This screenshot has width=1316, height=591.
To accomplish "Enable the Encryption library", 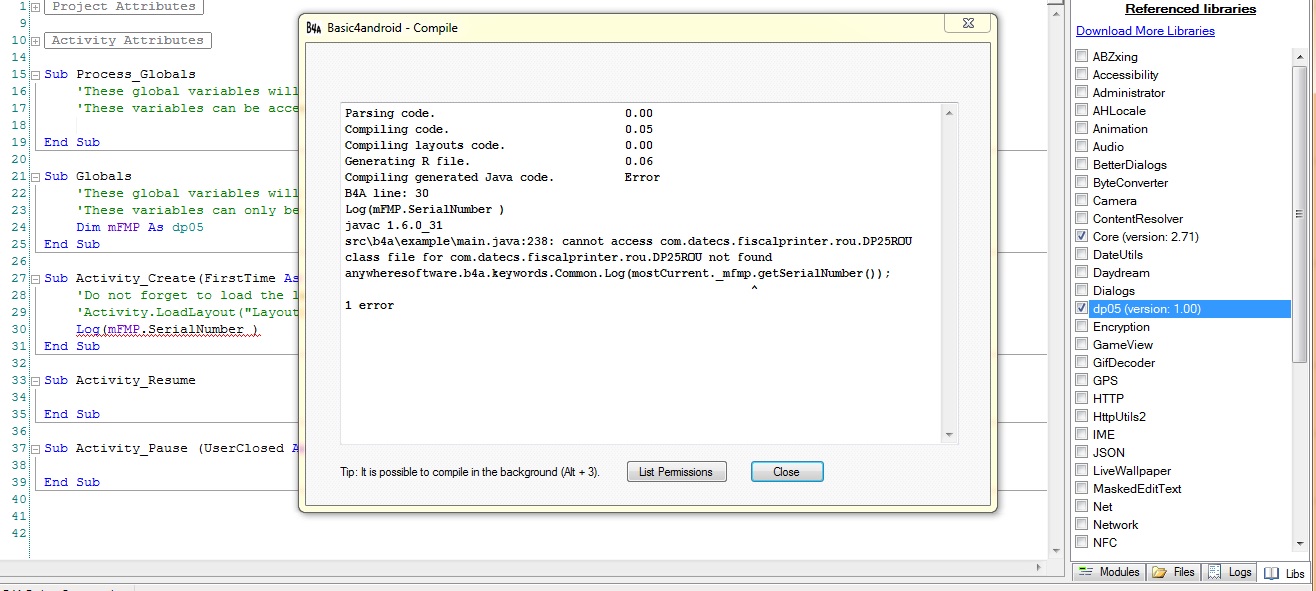I will click(1082, 327).
